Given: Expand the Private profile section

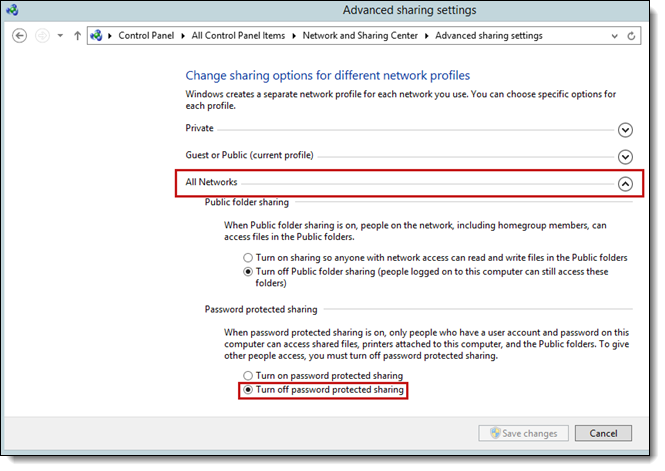Looking at the screenshot, I should tap(625, 130).
